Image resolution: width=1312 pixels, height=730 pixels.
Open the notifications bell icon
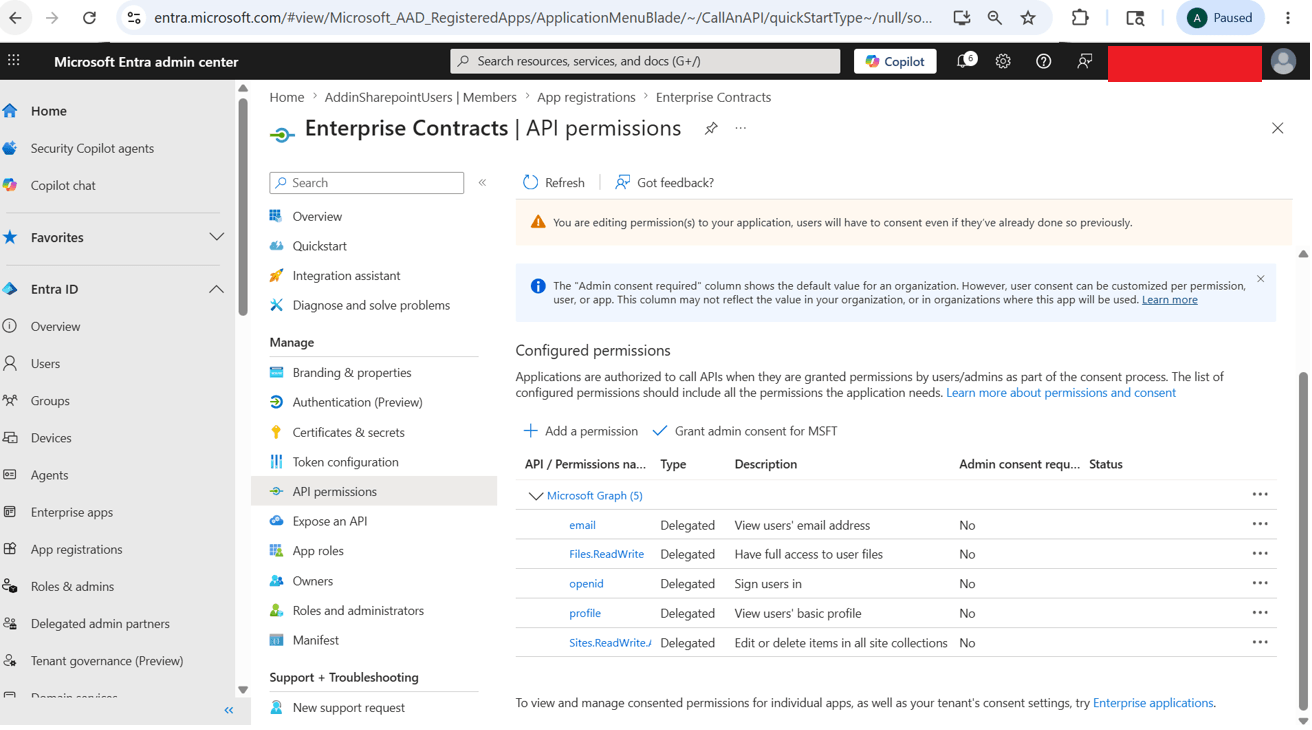pos(964,61)
